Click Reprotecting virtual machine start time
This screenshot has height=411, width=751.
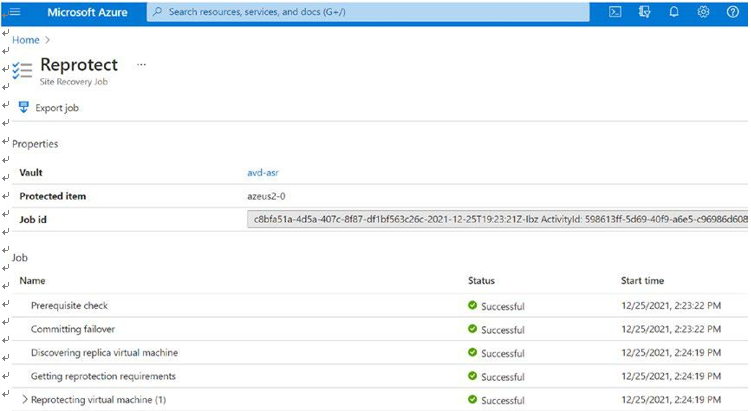coord(671,400)
